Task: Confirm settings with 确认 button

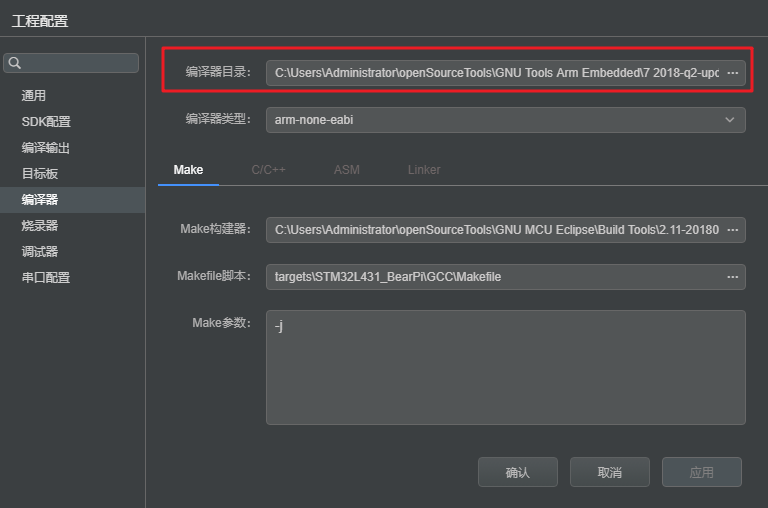Action: (518, 472)
